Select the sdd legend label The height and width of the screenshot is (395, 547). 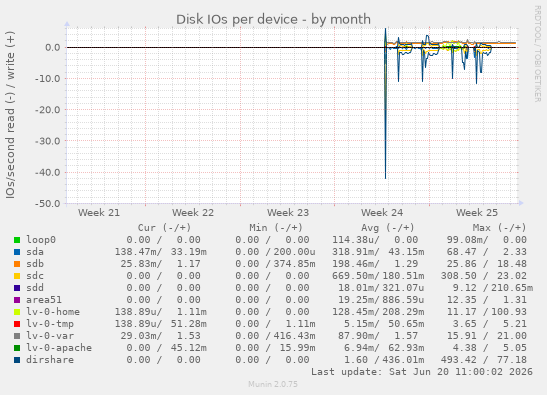35,288
